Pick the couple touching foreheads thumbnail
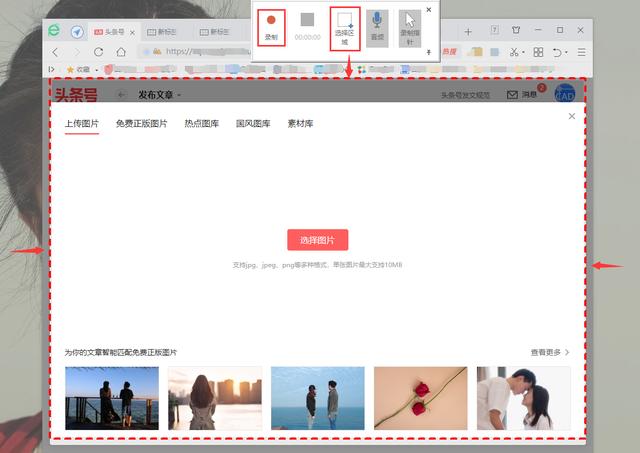This screenshot has height=453, width=640. [524, 398]
